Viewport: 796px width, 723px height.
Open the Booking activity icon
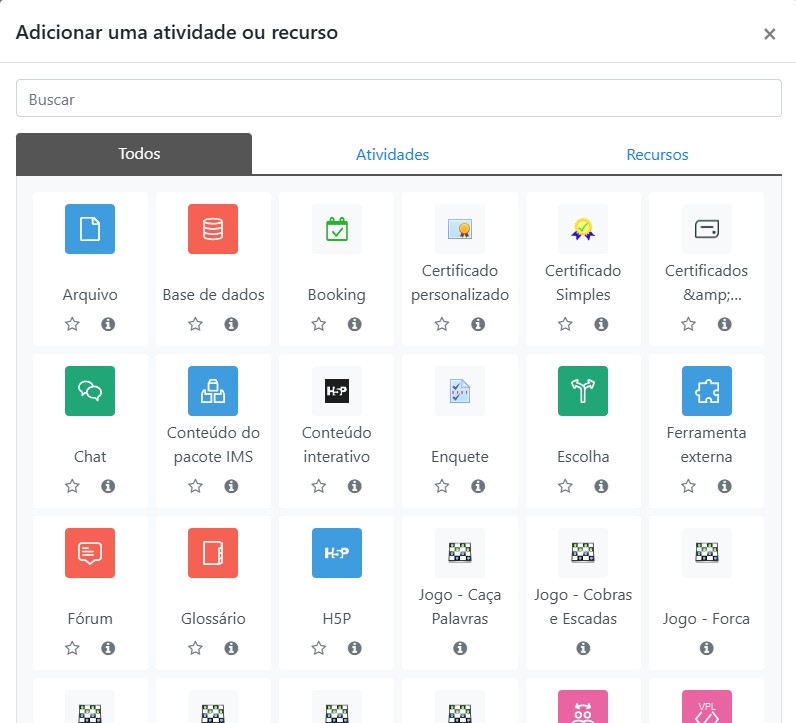pyautogui.click(x=336, y=229)
